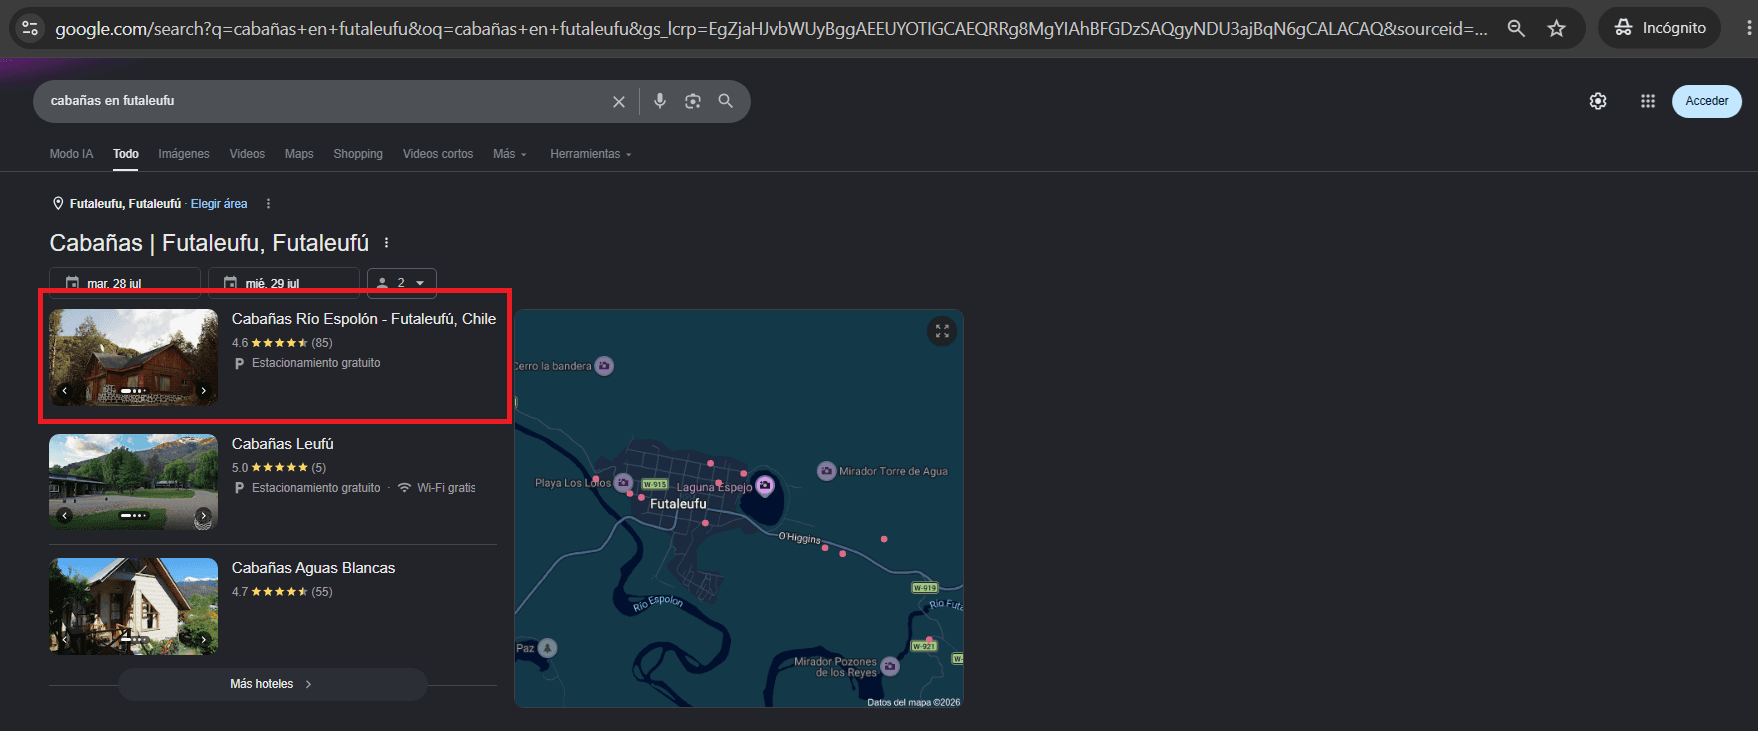1758x731 pixels.
Task: Show previous photo of Cabañas Aguas Blancas
Action: [64, 639]
